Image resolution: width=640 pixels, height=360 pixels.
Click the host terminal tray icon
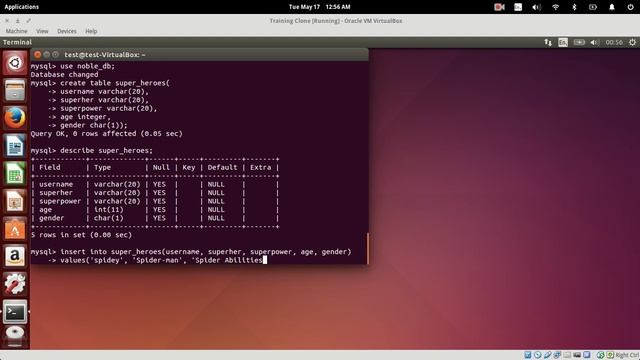pos(518,7)
